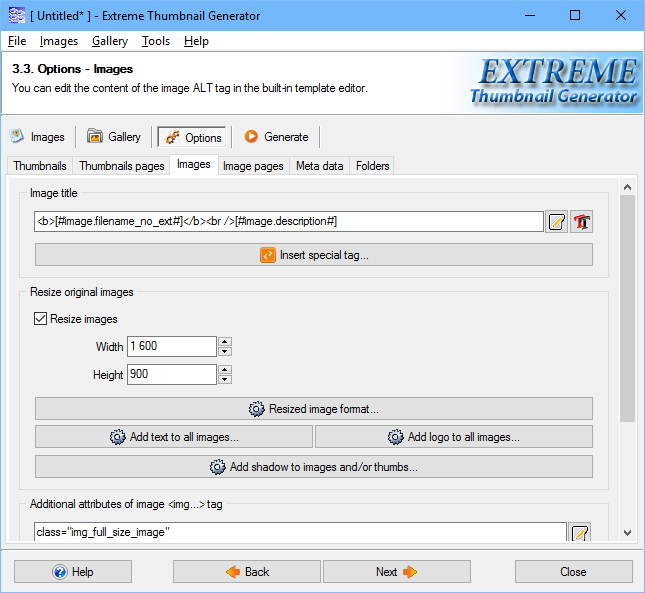Click Add logo to all images button
Viewport: 645px width, 593px height.
(454, 437)
